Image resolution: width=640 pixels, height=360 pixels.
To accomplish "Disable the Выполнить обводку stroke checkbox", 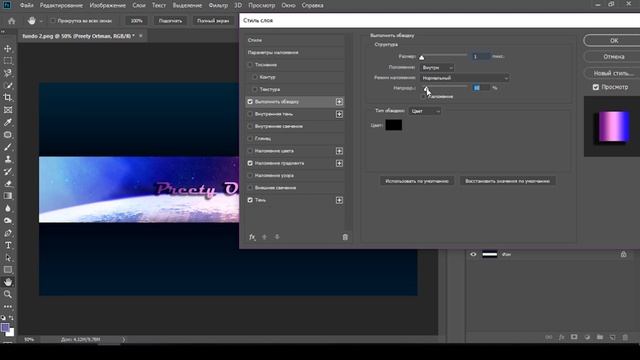I will tap(250, 102).
